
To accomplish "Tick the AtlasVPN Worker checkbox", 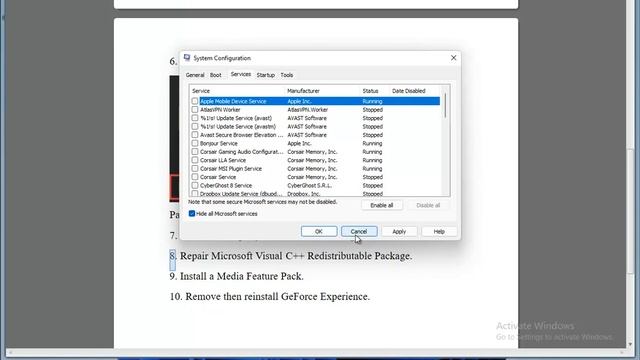I will pyautogui.click(x=195, y=110).
